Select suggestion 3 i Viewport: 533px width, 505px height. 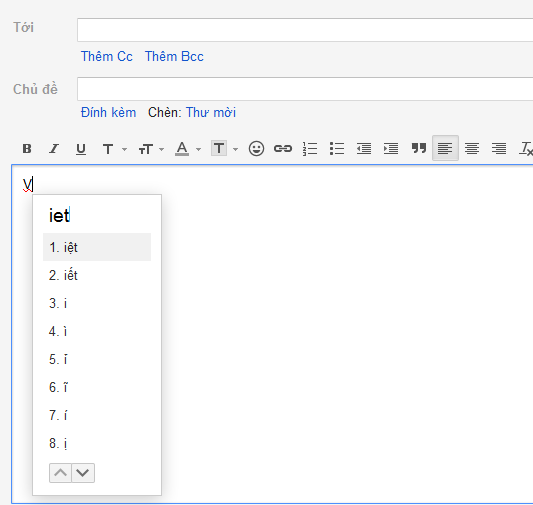[97, 303]
